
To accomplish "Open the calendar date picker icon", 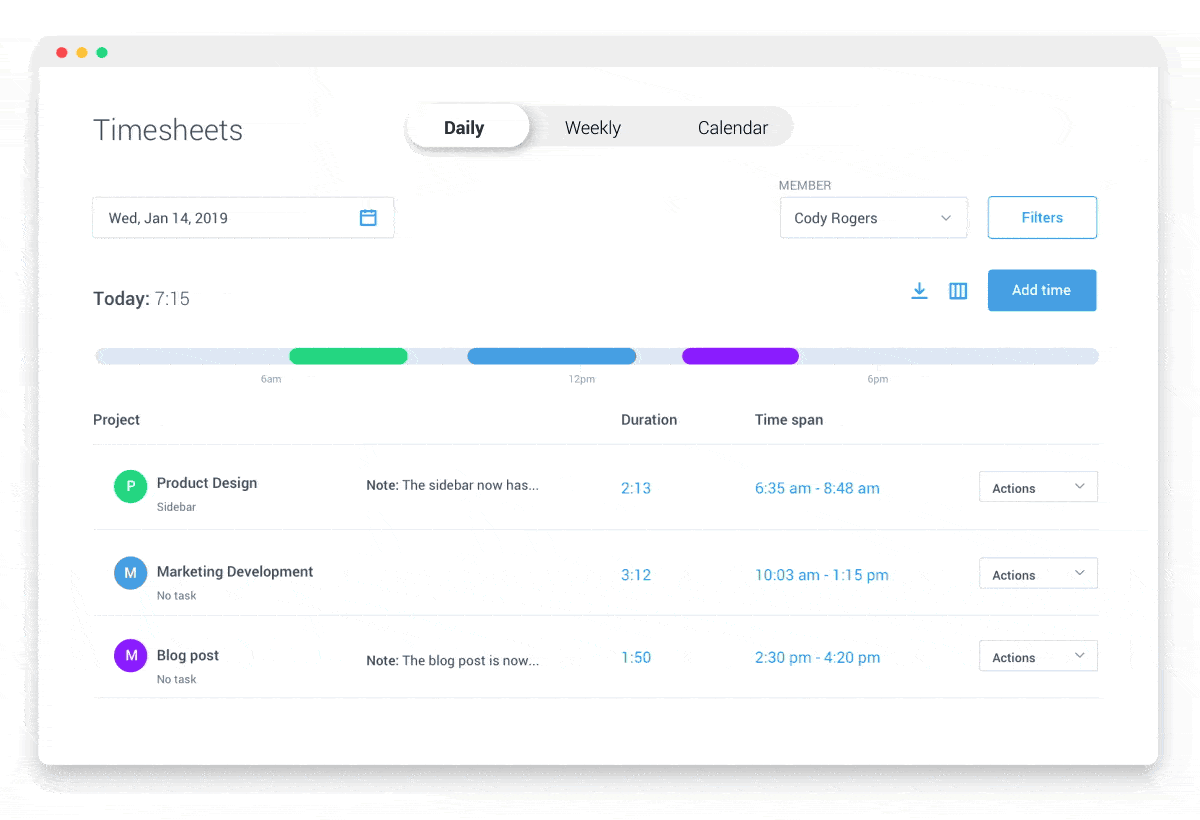I will (x=368, y=217).
